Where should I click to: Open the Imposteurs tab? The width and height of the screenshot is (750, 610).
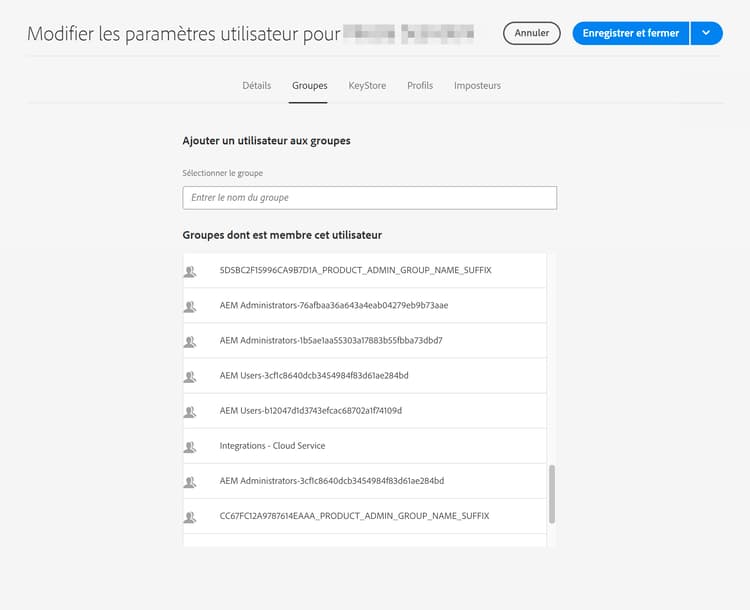(x=477, y=86)
